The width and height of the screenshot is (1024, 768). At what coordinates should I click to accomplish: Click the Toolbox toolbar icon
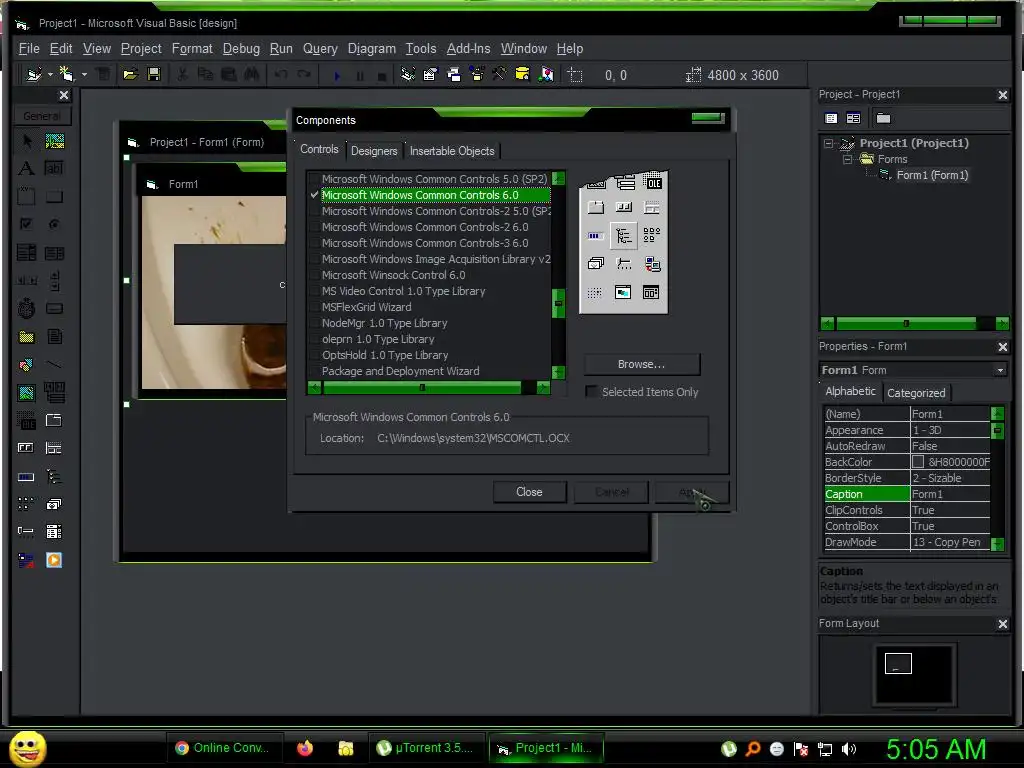(x=500, y=74)
